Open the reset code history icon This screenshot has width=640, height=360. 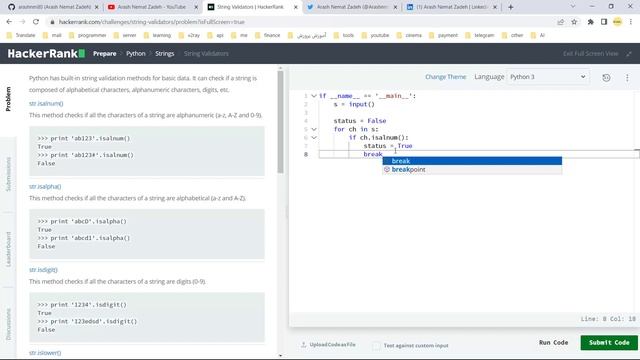606,78
